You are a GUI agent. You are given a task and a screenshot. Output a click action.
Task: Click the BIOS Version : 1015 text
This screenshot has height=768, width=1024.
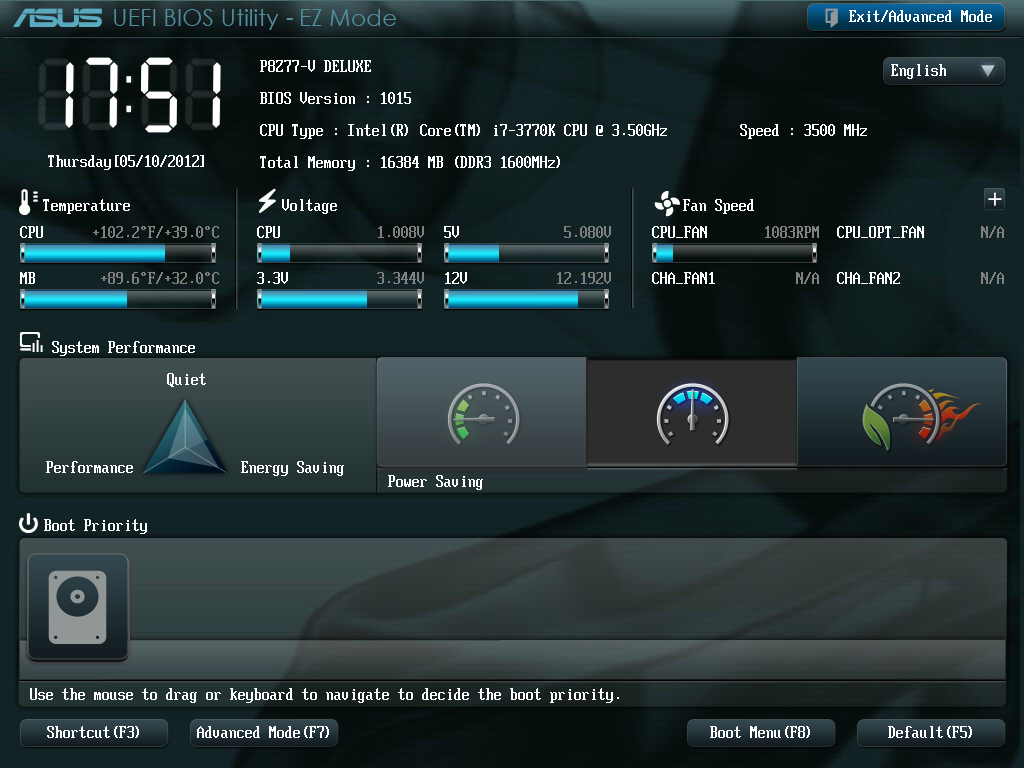coord(336,99)
